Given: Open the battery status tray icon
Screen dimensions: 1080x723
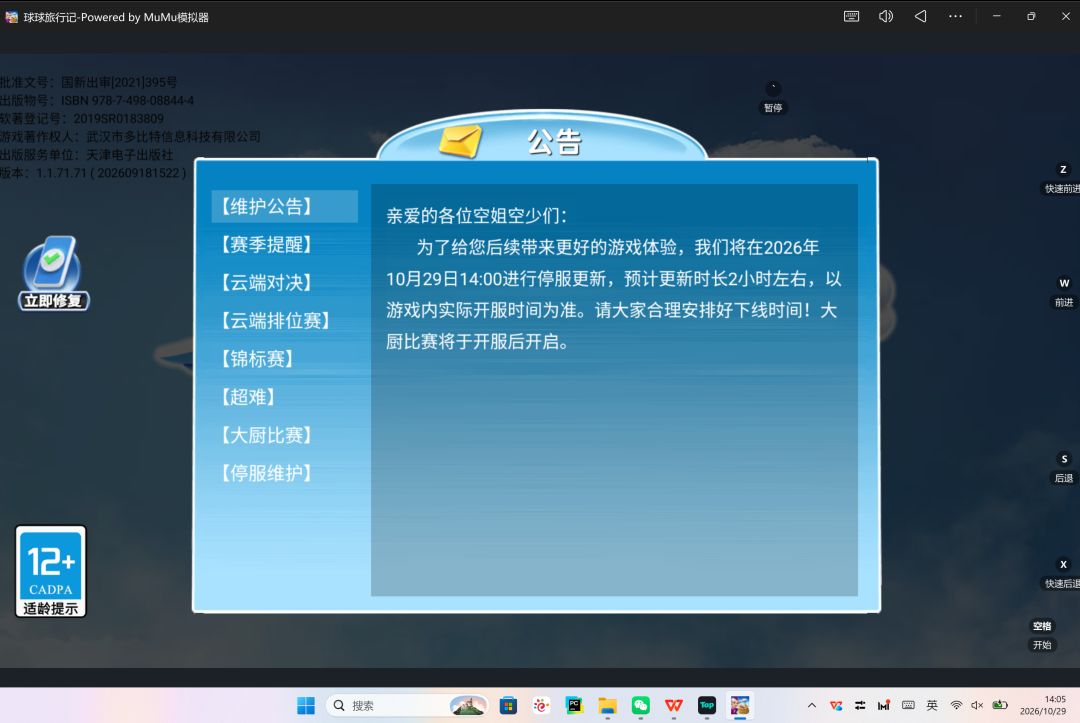Looking at the screenshot, I should pos(999,705).
